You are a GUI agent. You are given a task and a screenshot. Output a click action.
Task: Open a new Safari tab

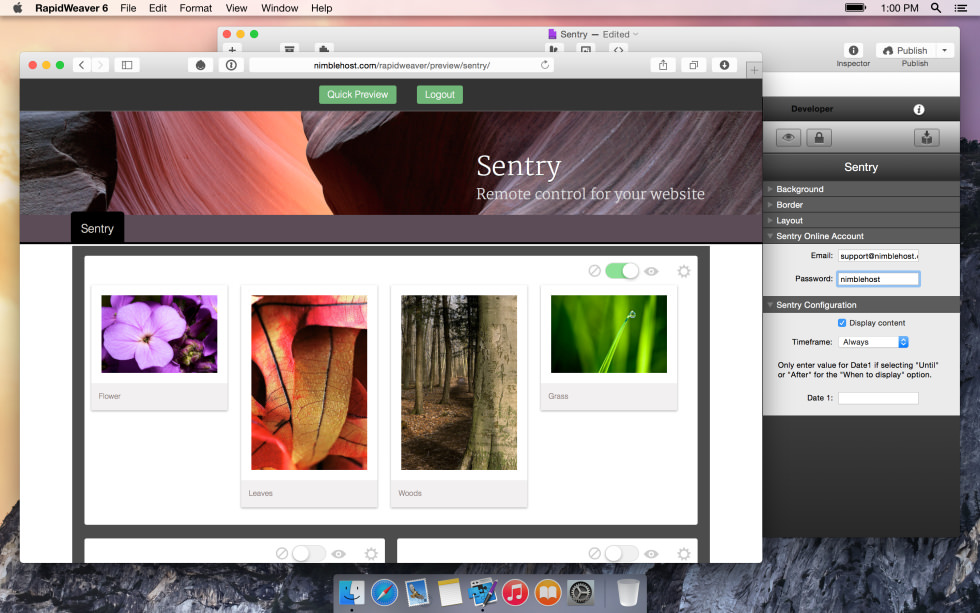pyautogui.click(x=754, y=71)
